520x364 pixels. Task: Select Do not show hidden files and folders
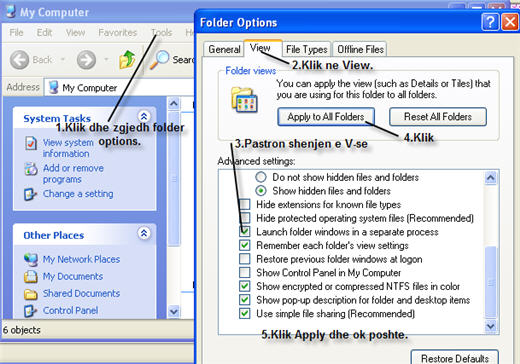click(261, 177)
